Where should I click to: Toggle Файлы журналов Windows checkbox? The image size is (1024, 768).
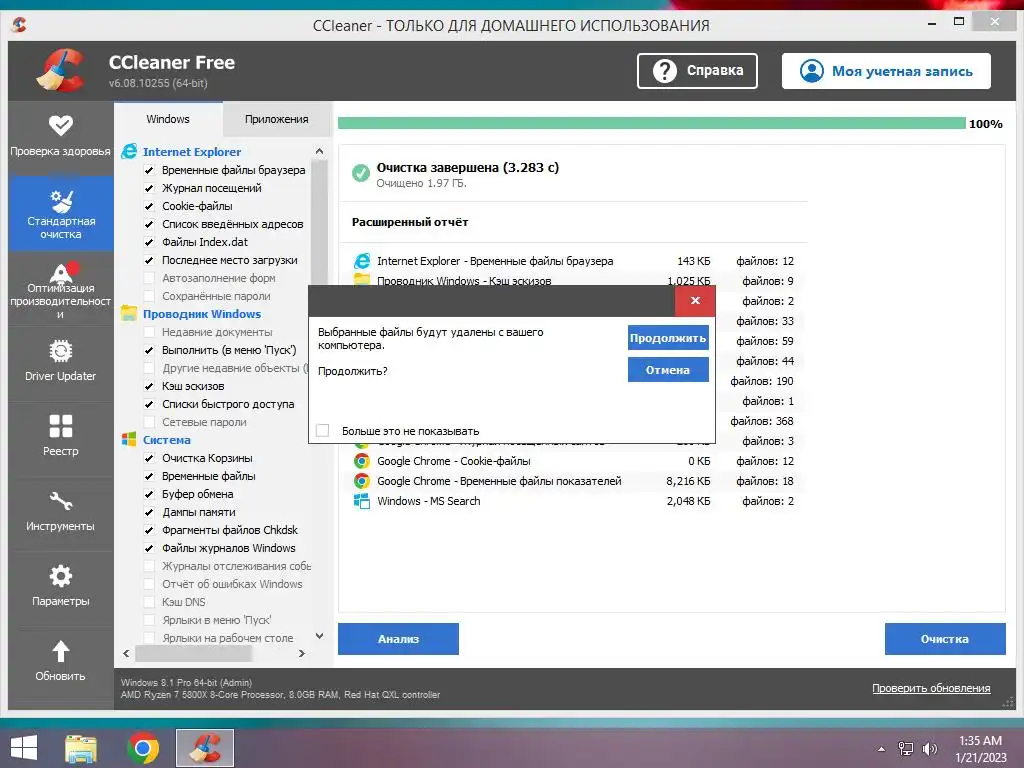(x=149, y=548)
